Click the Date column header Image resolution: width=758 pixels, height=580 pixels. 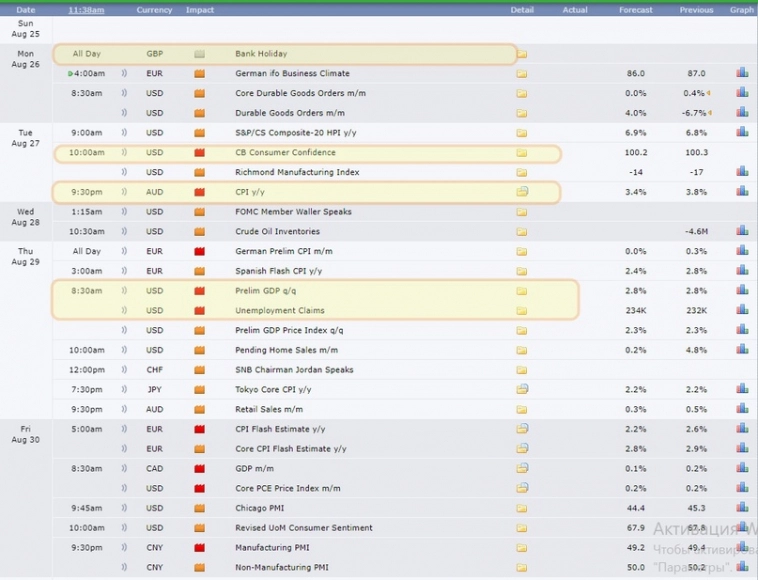click(26, 10)
